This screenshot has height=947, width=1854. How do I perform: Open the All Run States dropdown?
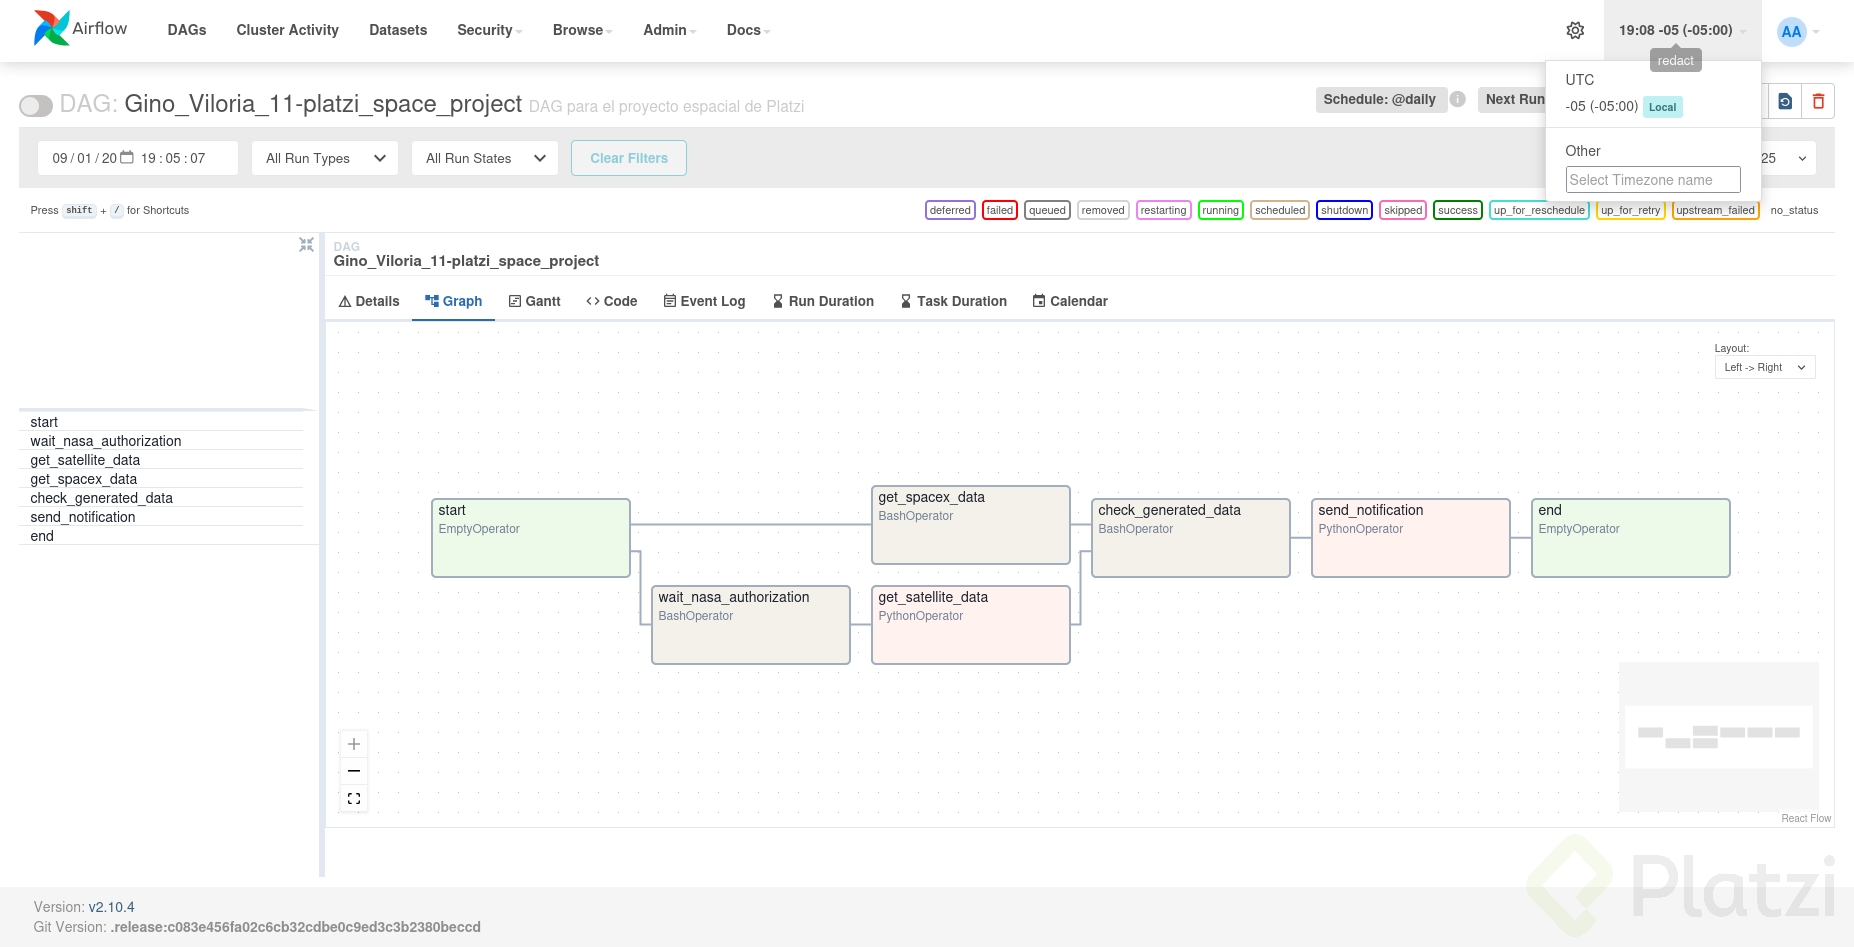click(x=485, y=158)
